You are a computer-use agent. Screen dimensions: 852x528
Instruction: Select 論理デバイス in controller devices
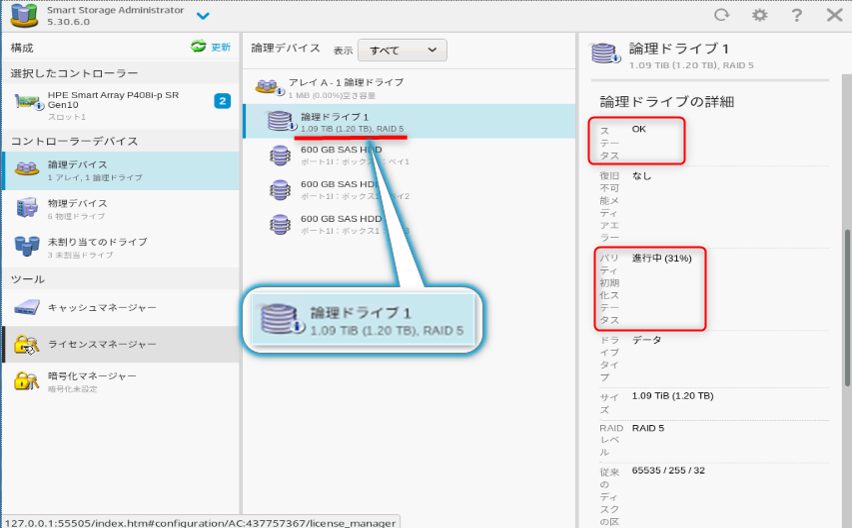click(121, 171)
